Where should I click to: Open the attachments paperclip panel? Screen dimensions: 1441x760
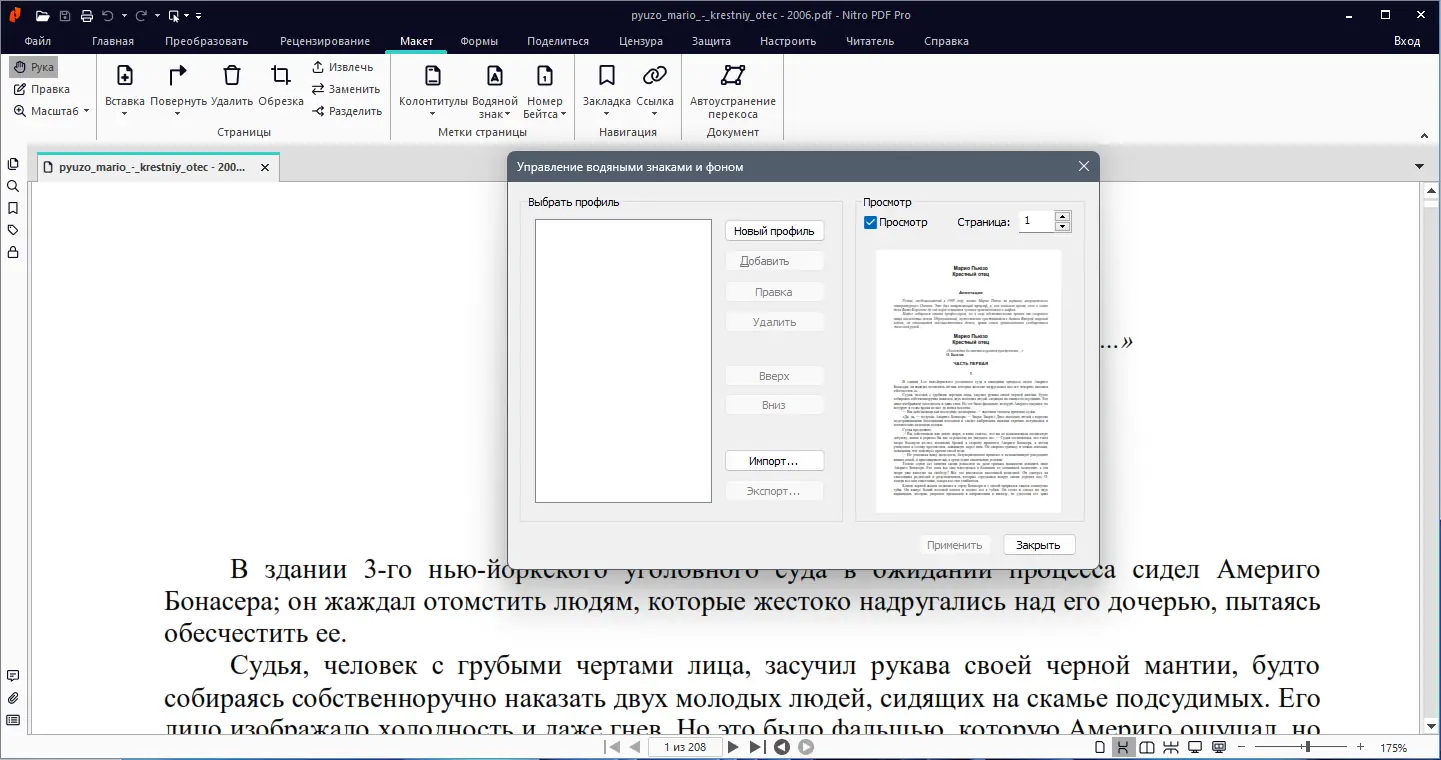click(13, 698)
